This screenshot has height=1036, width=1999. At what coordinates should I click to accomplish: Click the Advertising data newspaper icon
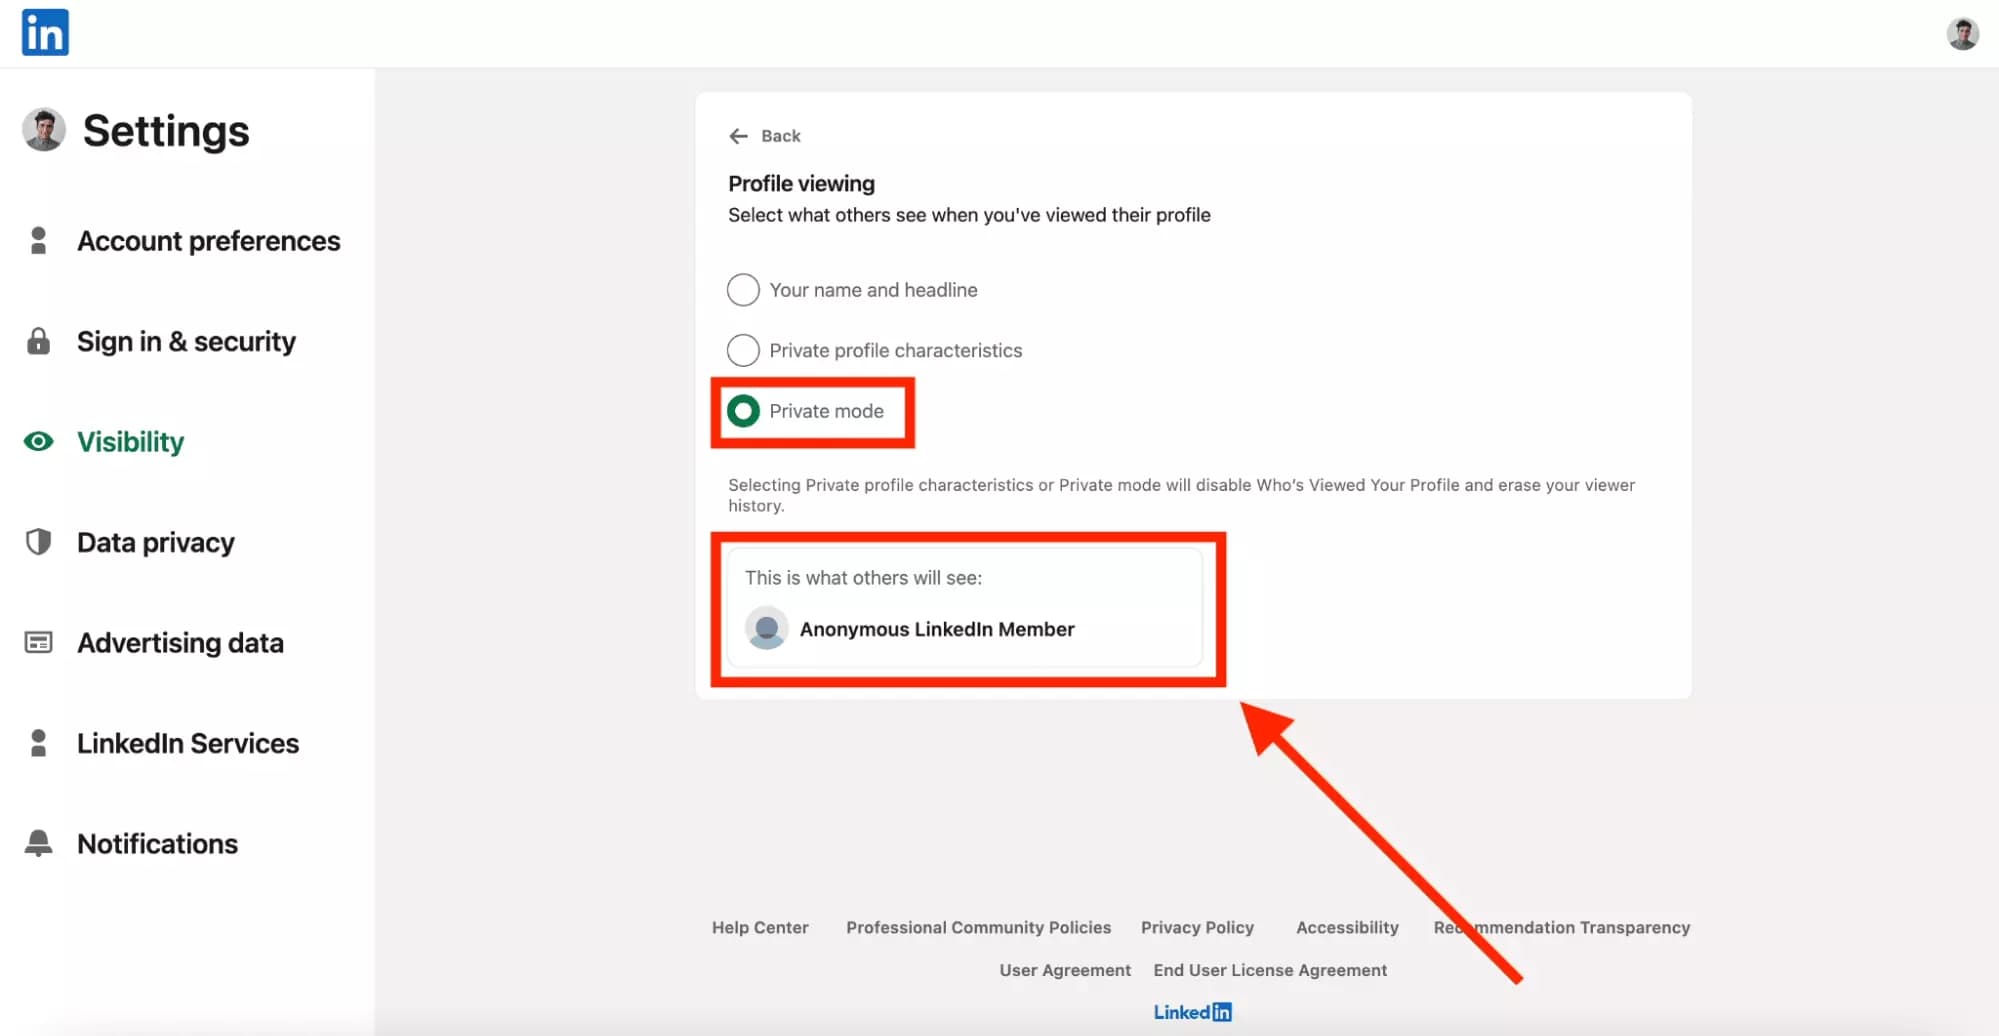point(38,642)
